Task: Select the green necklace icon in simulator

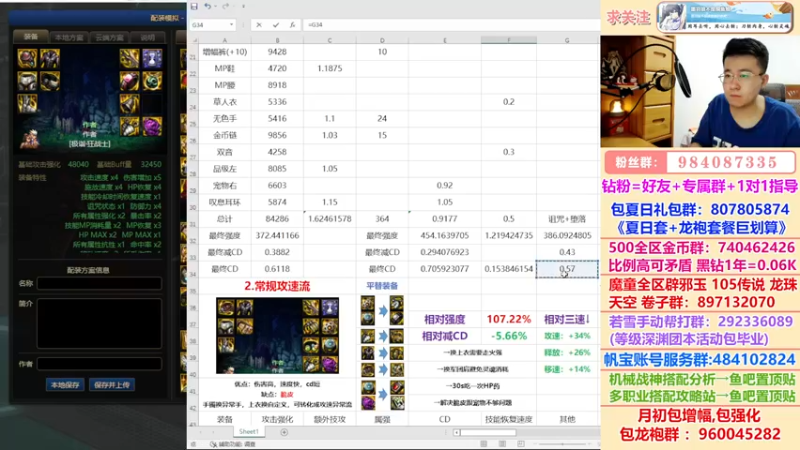Action: click(x=152, y=81)
